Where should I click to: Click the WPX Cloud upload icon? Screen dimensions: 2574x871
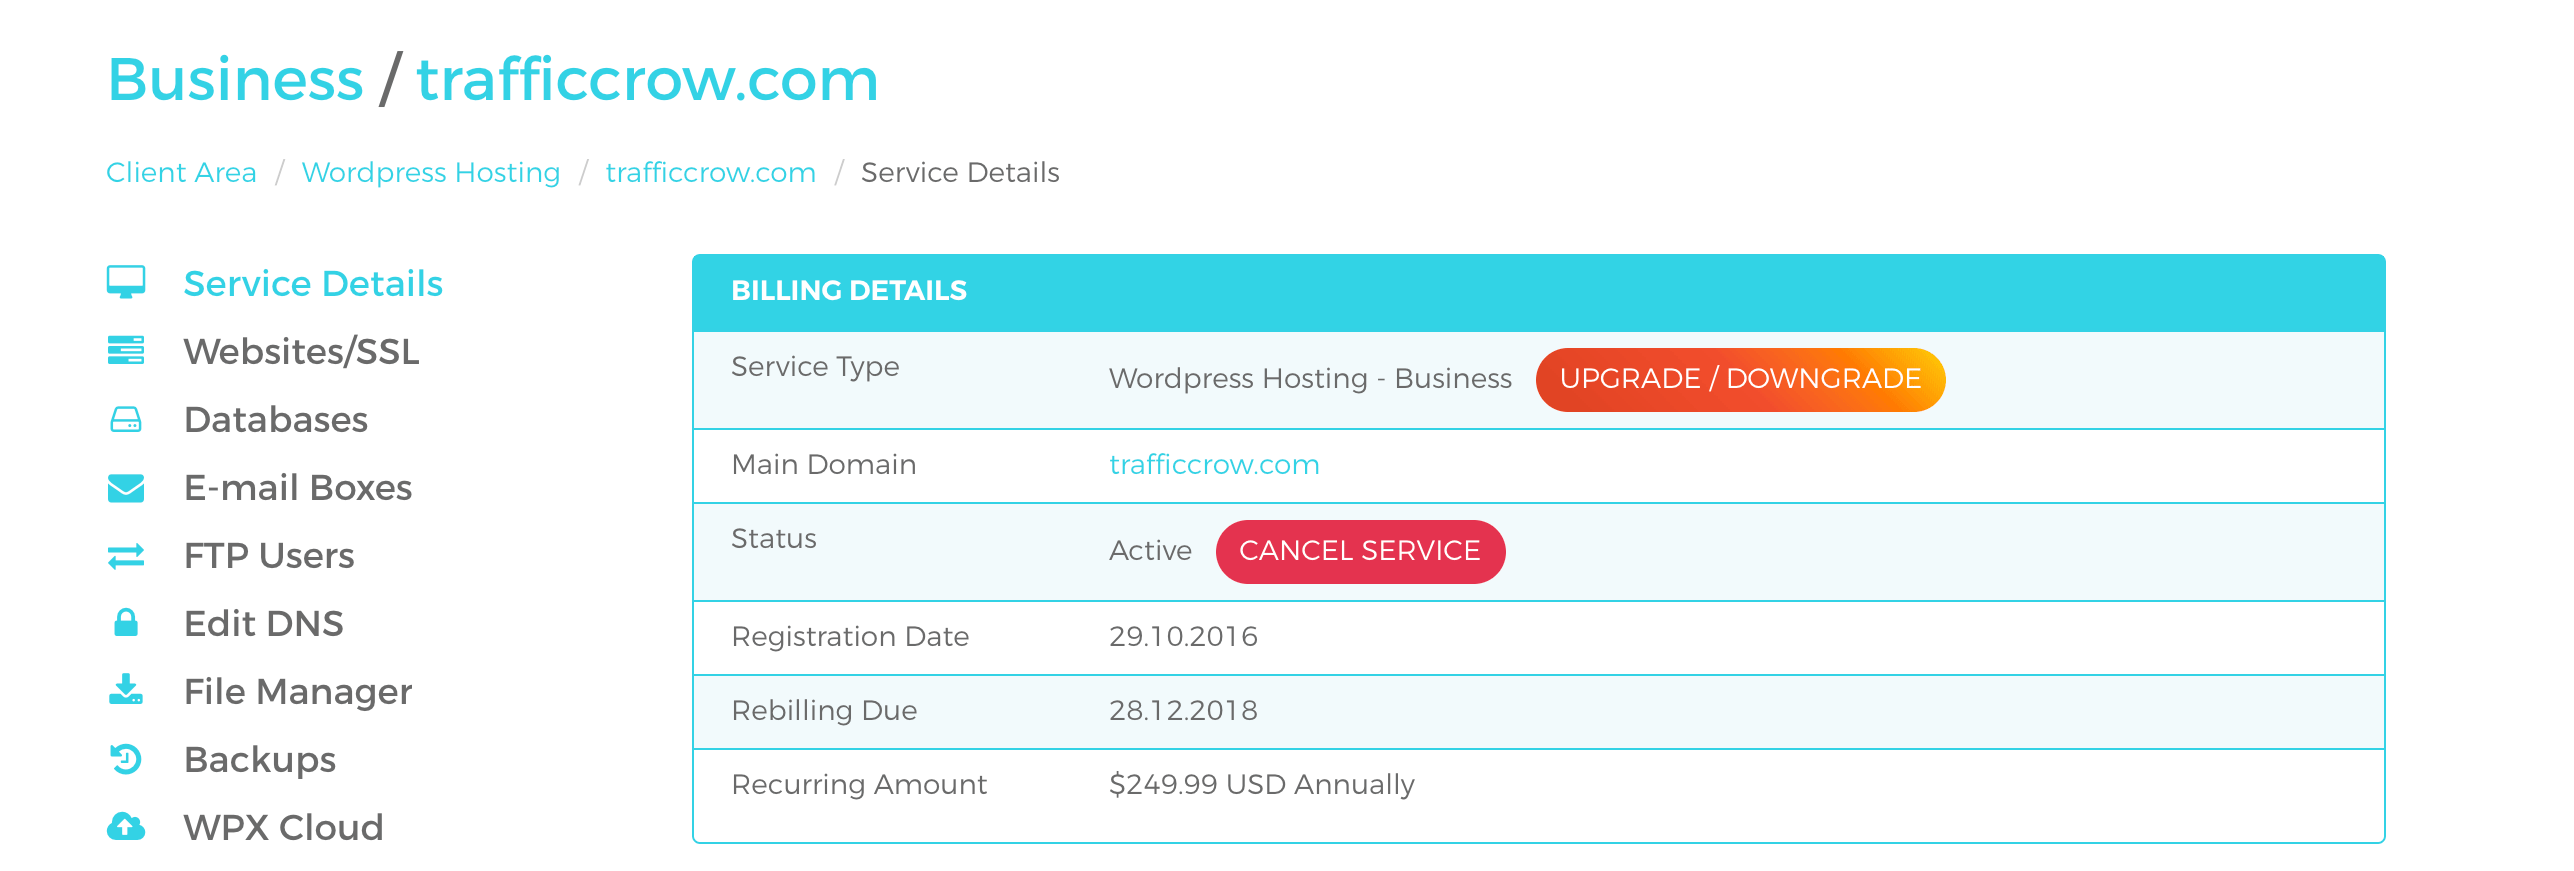click(x=126, y=827)
